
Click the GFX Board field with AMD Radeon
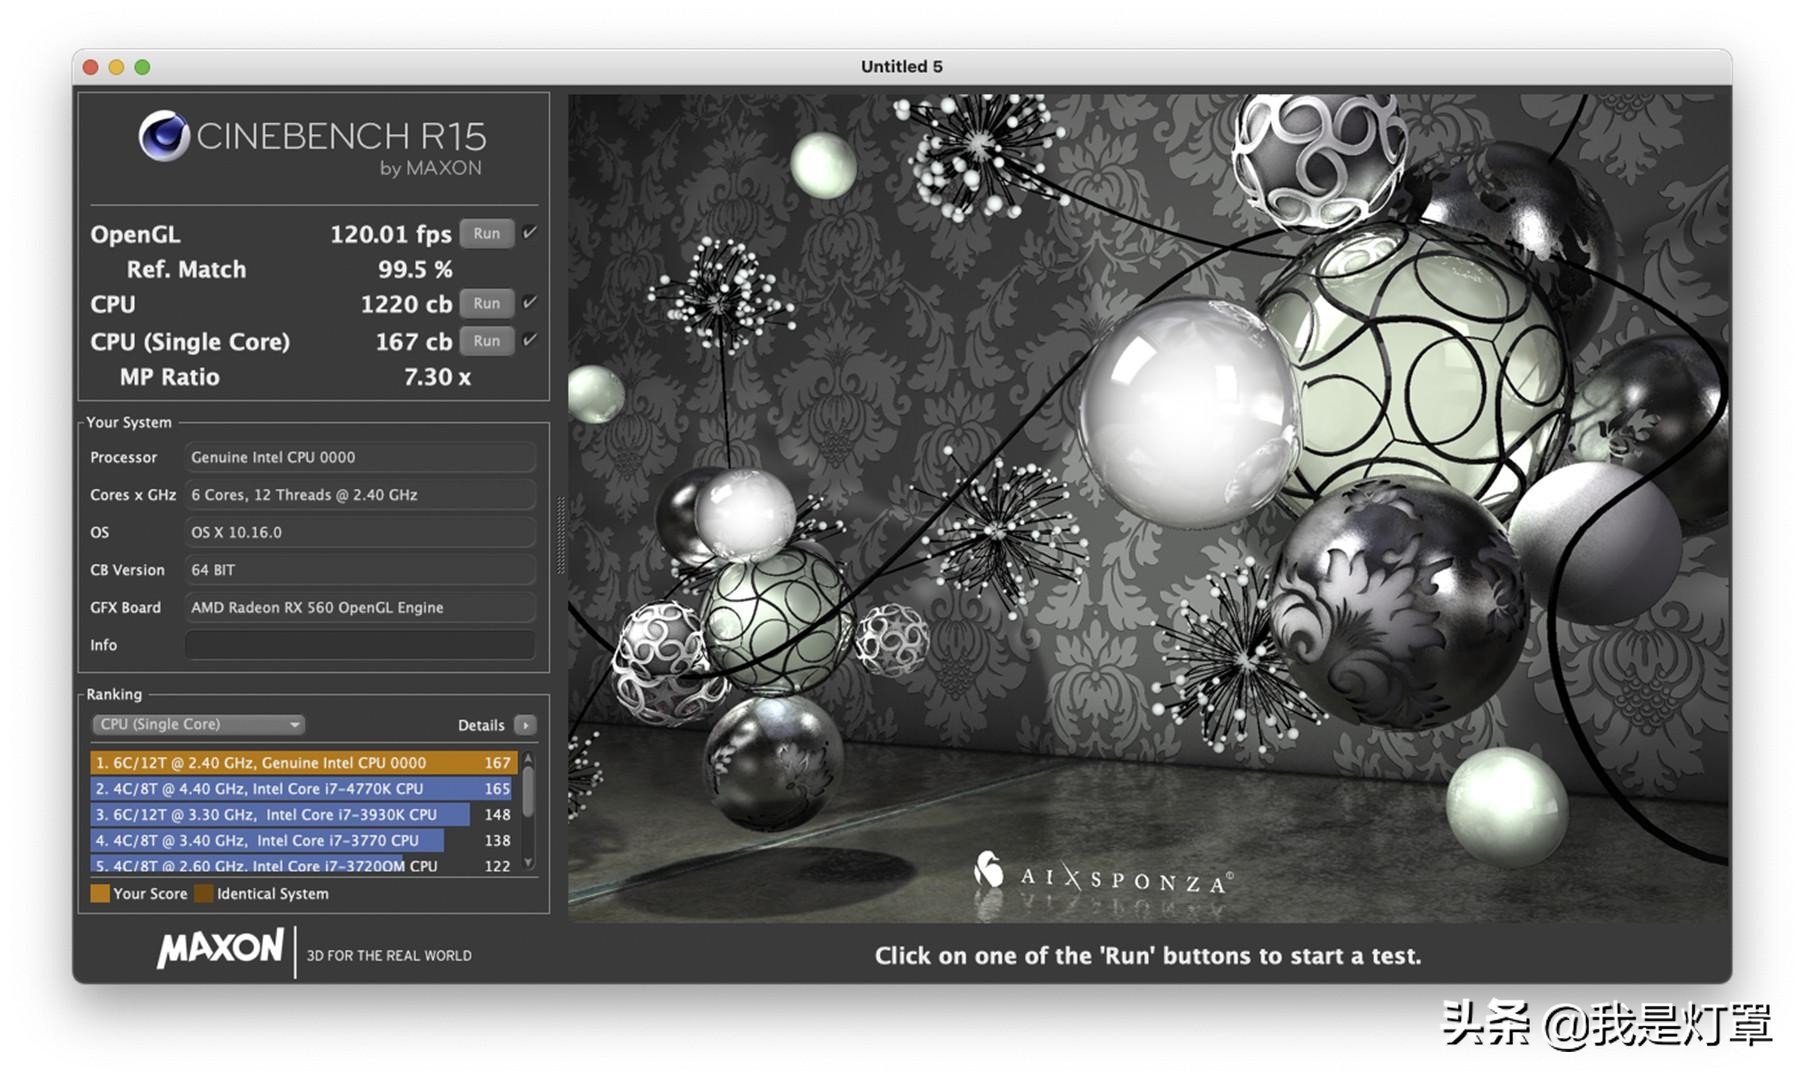coord(360,607)
